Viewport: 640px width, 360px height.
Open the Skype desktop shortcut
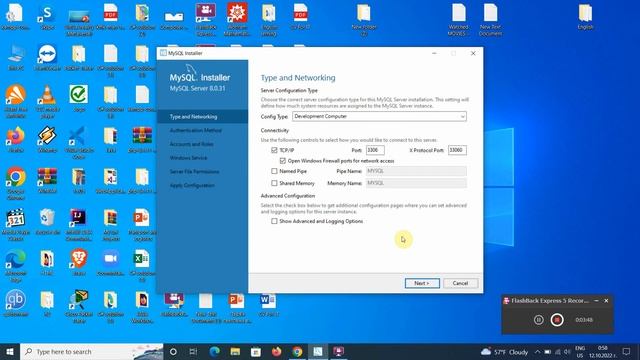pyautogui.click(x=47, y=17)
